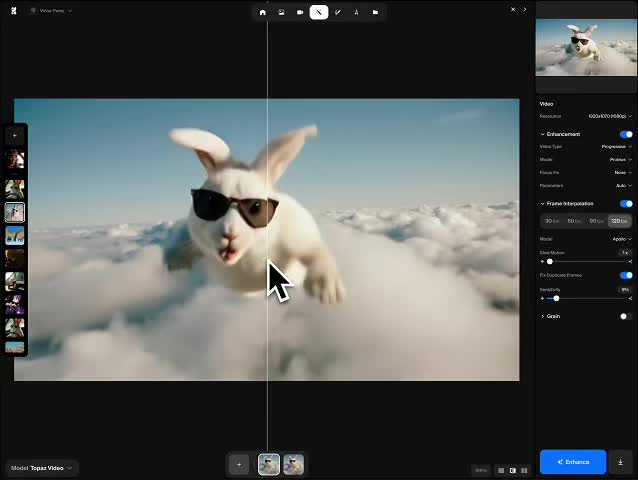Disable Fix Duplicate Frames switch

tap(626, 275)
